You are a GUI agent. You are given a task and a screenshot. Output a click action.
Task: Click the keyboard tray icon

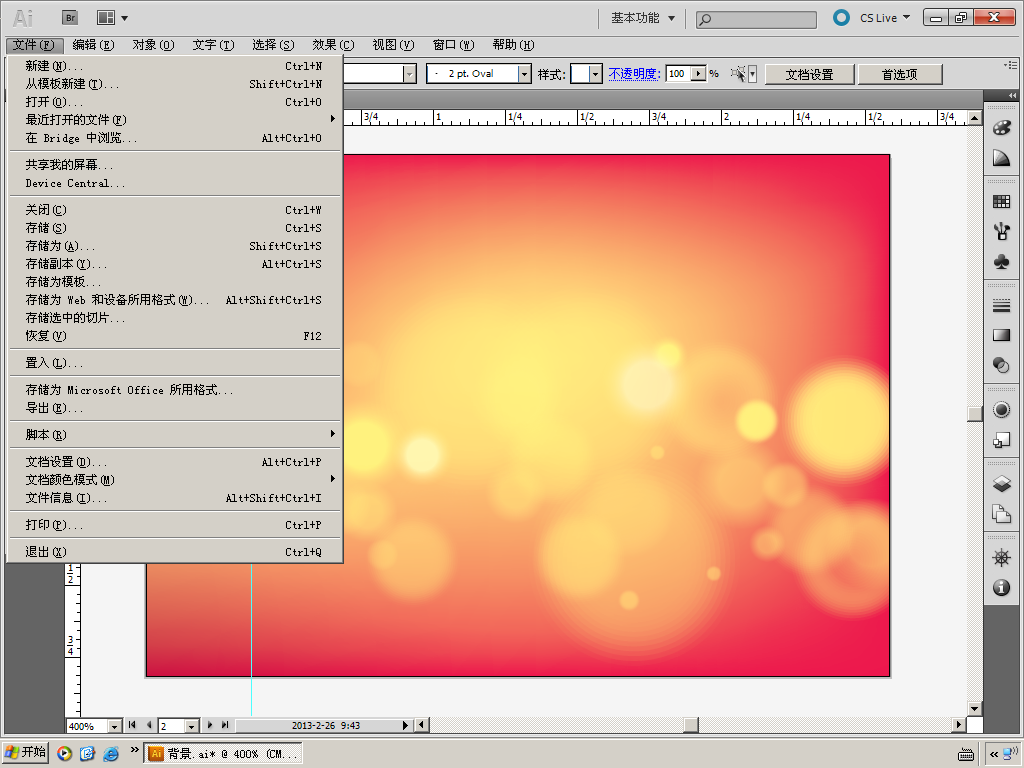[966, 755]
